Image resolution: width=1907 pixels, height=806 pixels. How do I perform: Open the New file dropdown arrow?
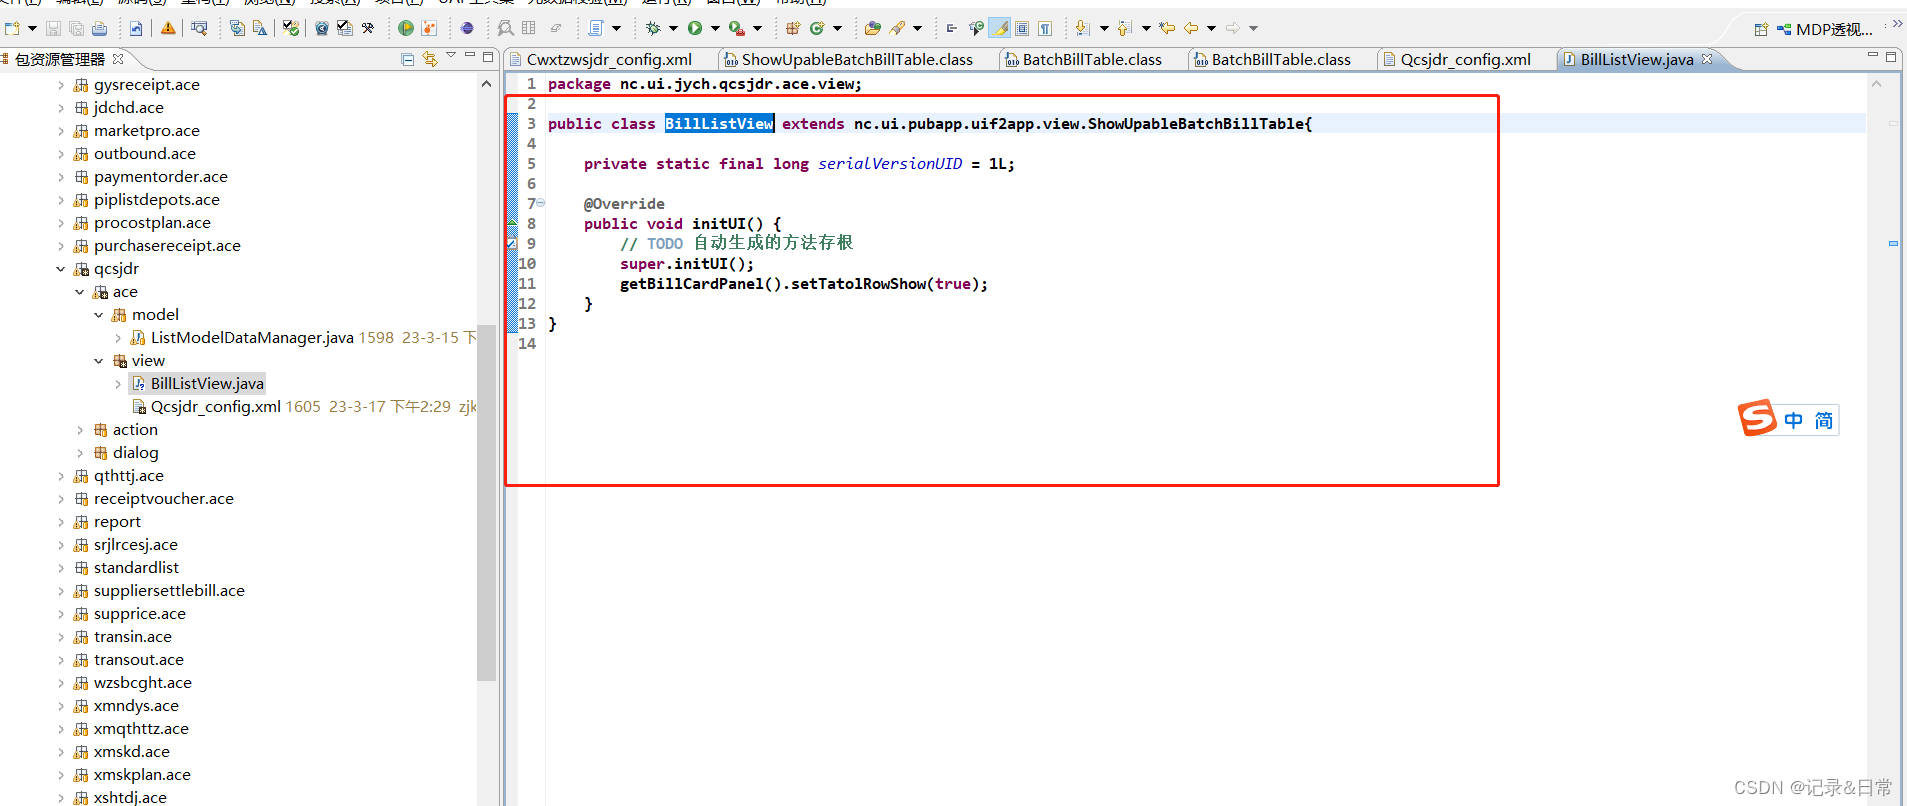click(x=32, y=28)
